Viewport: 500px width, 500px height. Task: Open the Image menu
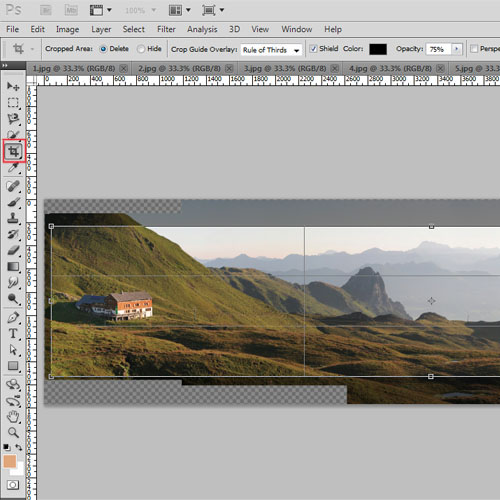click(x=67, y=29)
